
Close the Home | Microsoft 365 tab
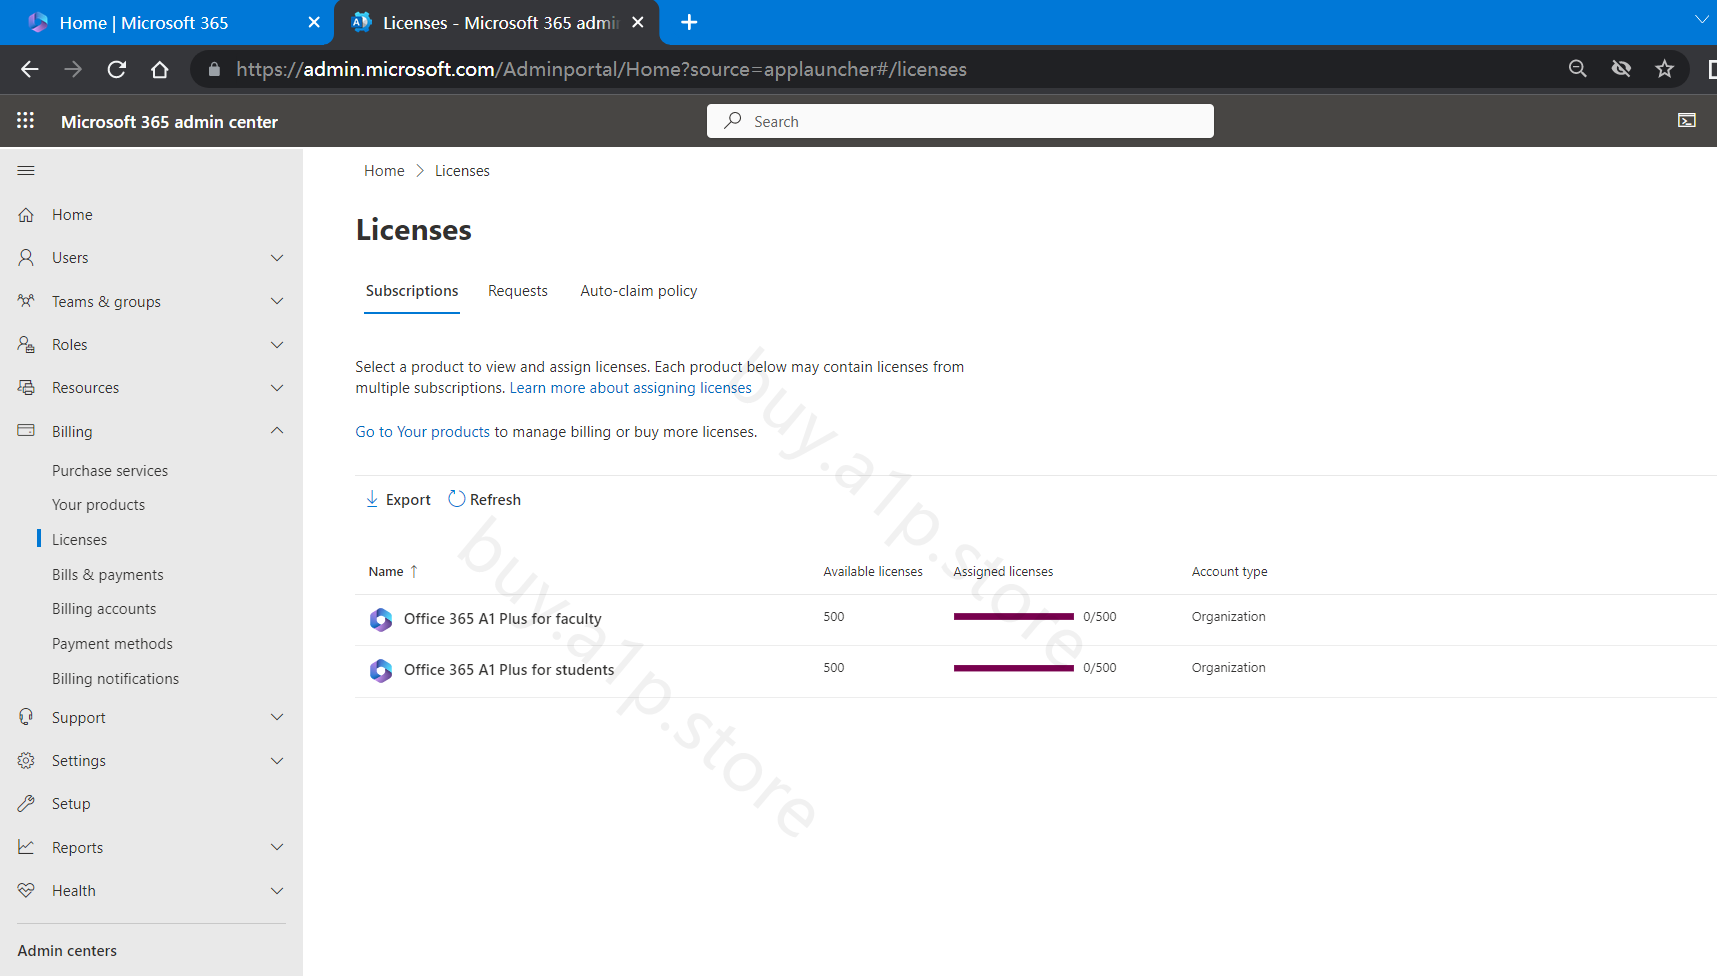click(314, 22)
